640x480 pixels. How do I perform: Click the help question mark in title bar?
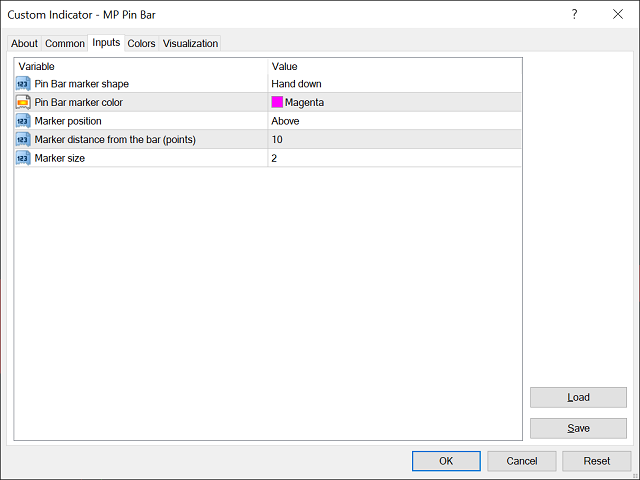coord(574,15)
